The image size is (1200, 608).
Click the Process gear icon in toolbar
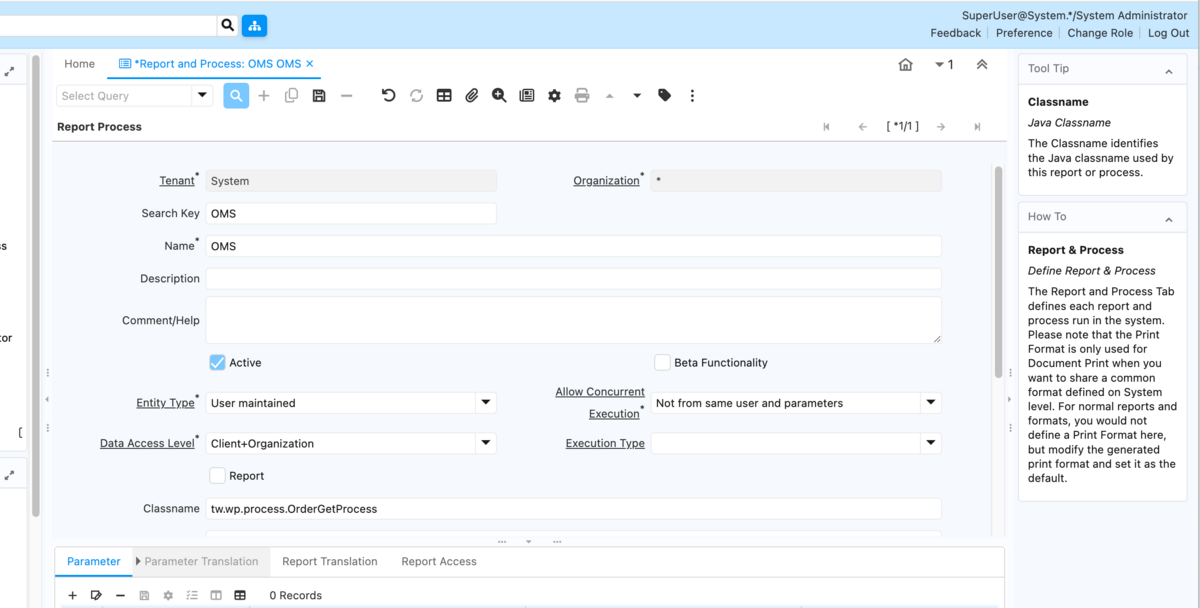click(554, 96)
